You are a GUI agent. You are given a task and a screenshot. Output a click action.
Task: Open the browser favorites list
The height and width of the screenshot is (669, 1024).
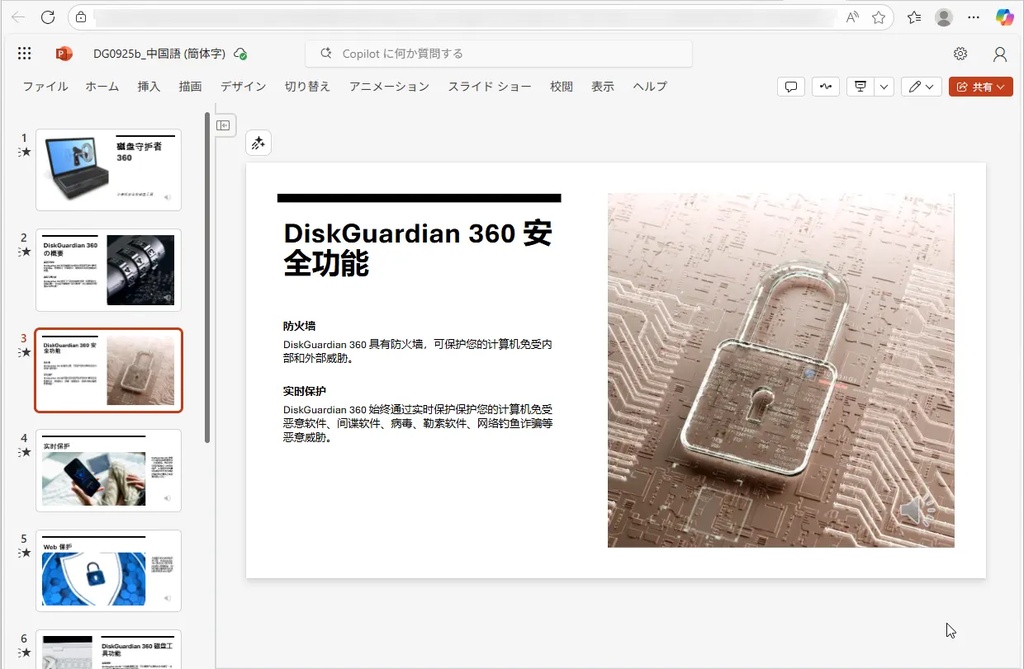tap(914, 17)
